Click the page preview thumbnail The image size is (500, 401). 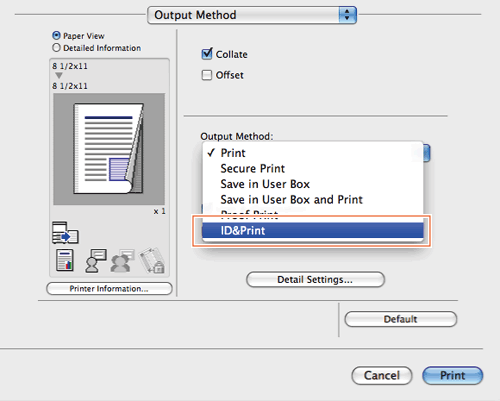(x=109, y=149)
